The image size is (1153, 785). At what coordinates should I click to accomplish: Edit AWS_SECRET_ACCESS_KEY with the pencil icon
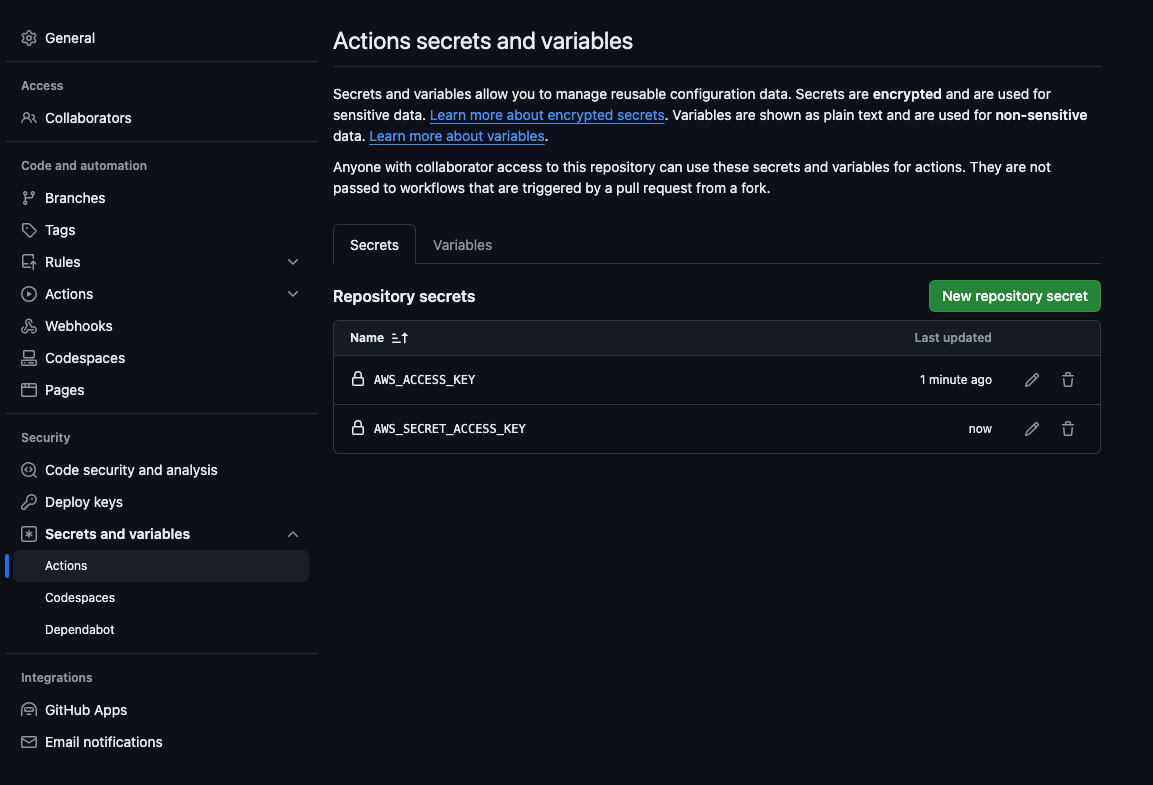point(1032,429)
